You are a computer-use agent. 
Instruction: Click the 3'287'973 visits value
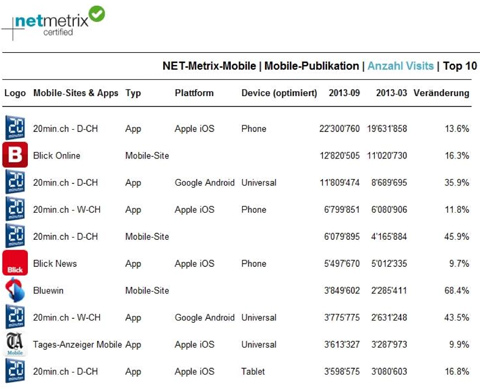point(389,345)
